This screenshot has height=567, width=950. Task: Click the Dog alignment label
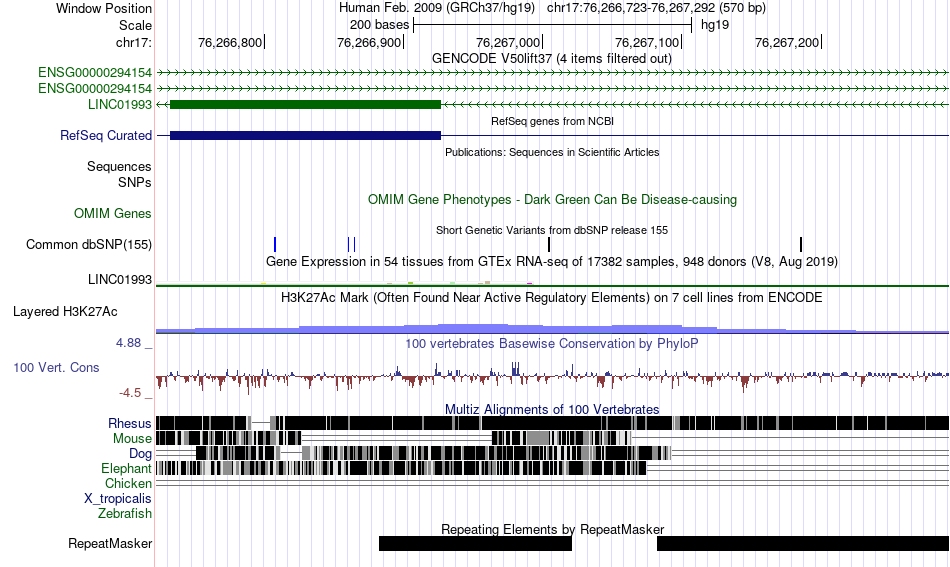(x=140, y=454)
